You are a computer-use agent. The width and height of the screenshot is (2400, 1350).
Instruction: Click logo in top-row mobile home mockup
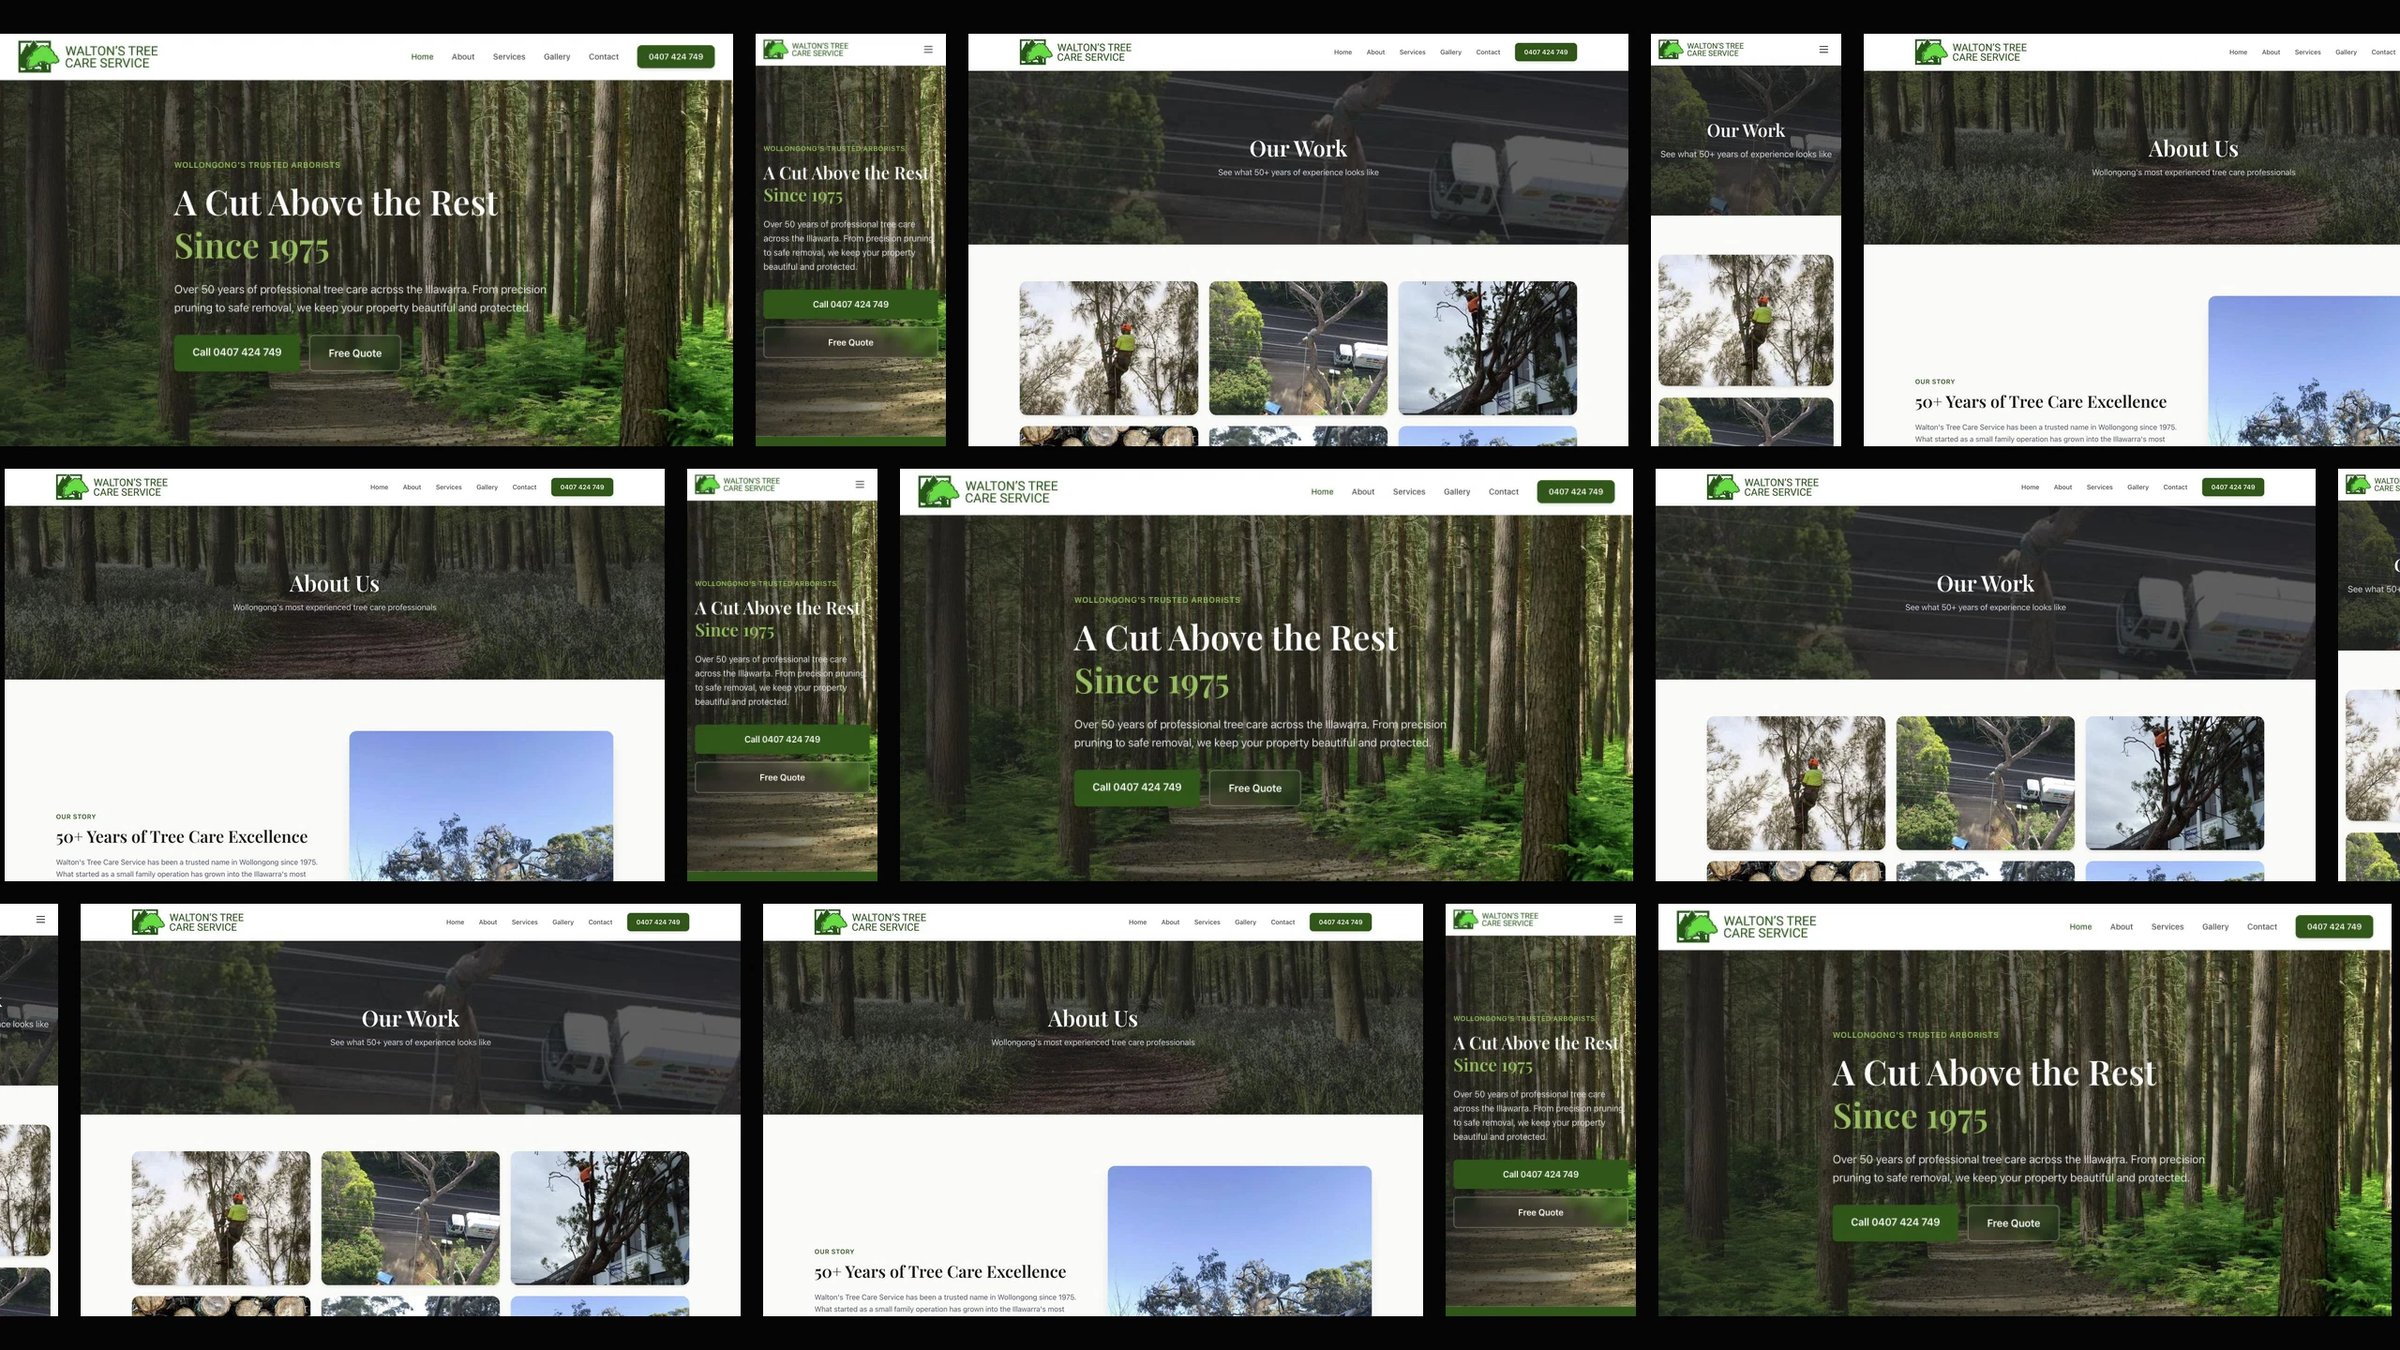pyautogui.click(x=805, y=50)
